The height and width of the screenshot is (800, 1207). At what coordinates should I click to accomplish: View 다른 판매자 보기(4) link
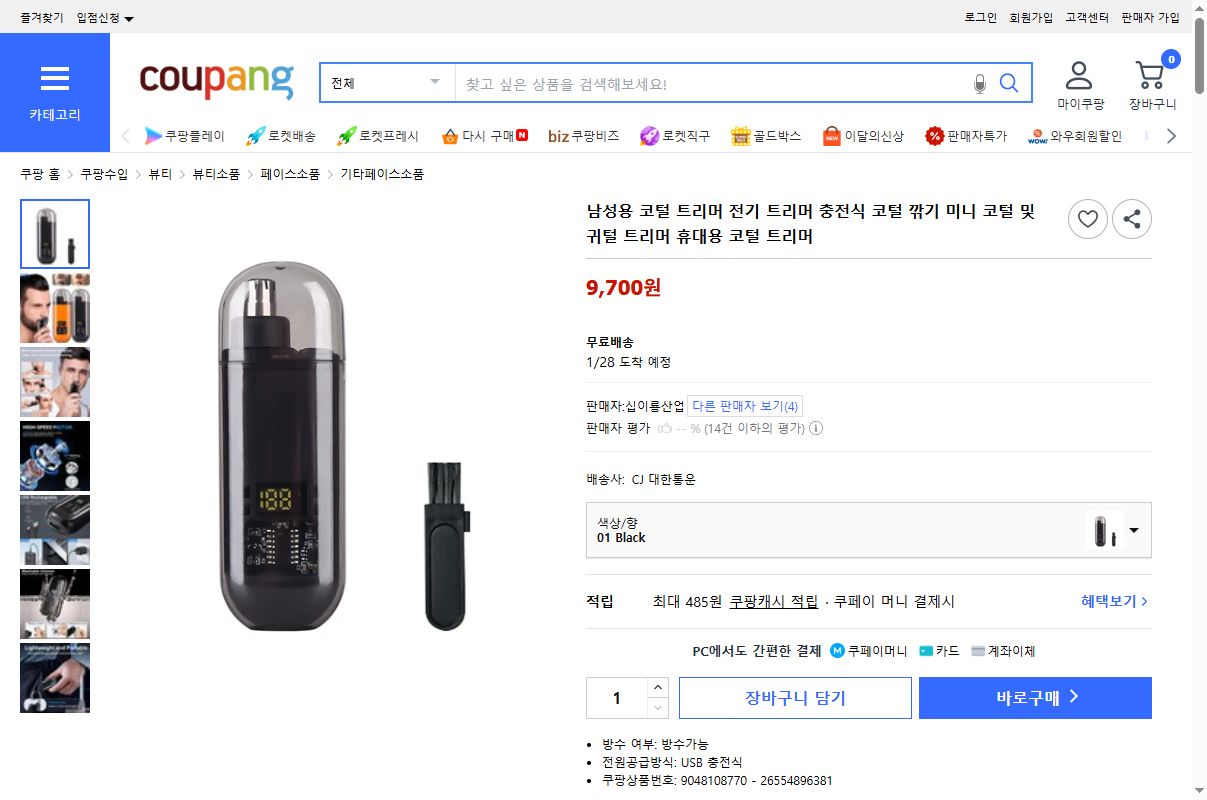(x=745, y=405)
